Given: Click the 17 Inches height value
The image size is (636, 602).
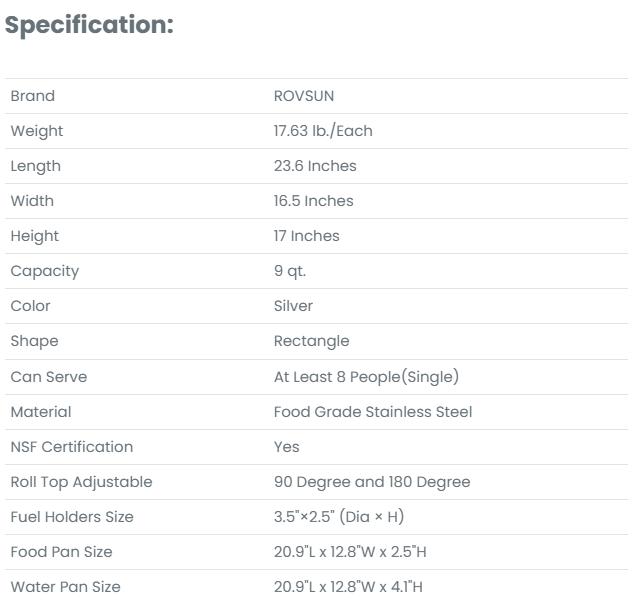Looking at the screenshot, I should (x=306, y=236).
